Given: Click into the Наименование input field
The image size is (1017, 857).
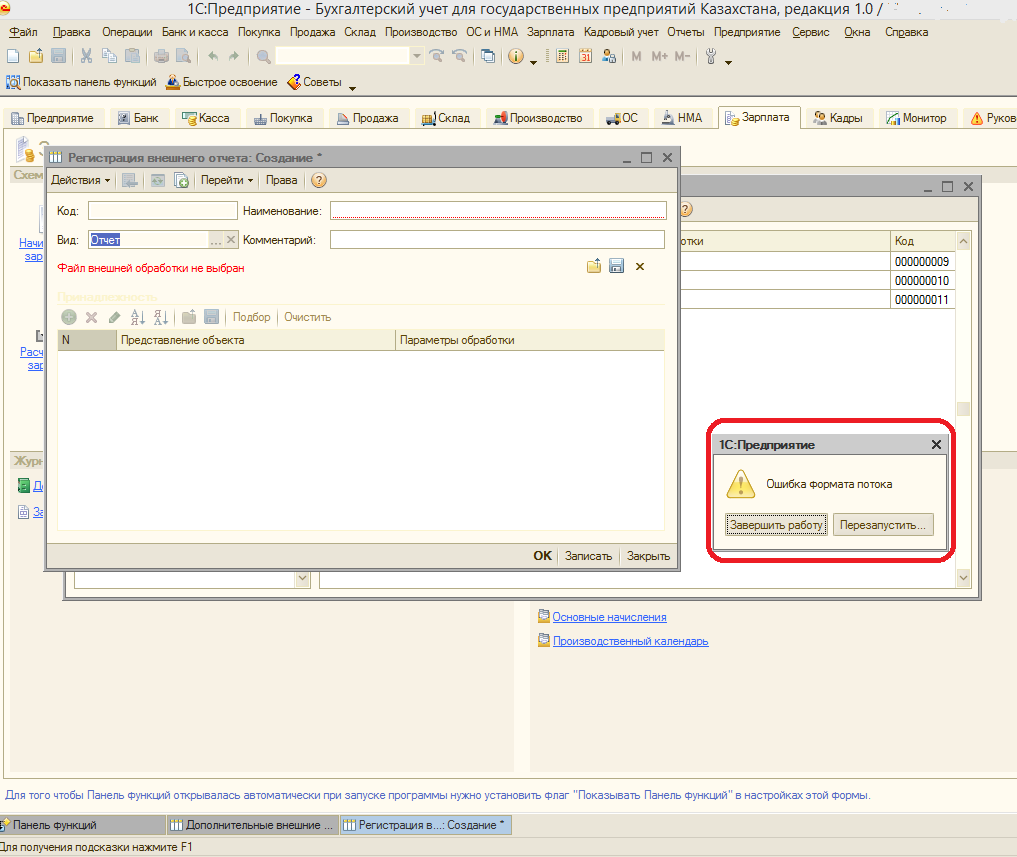Looking at the screenshot, I should (x=498, y=211).
